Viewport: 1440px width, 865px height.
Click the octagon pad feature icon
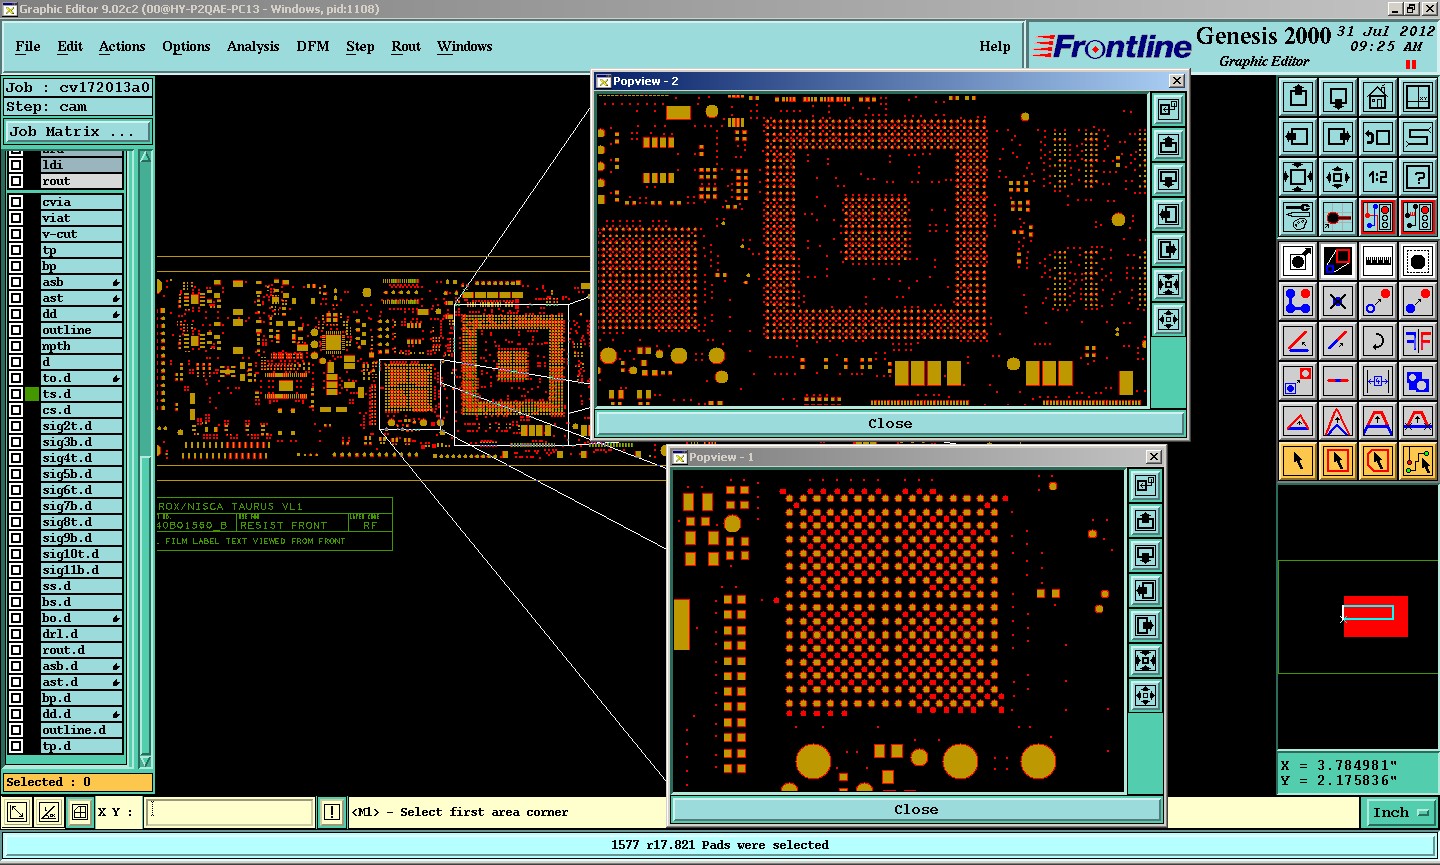coord(1418,261)
